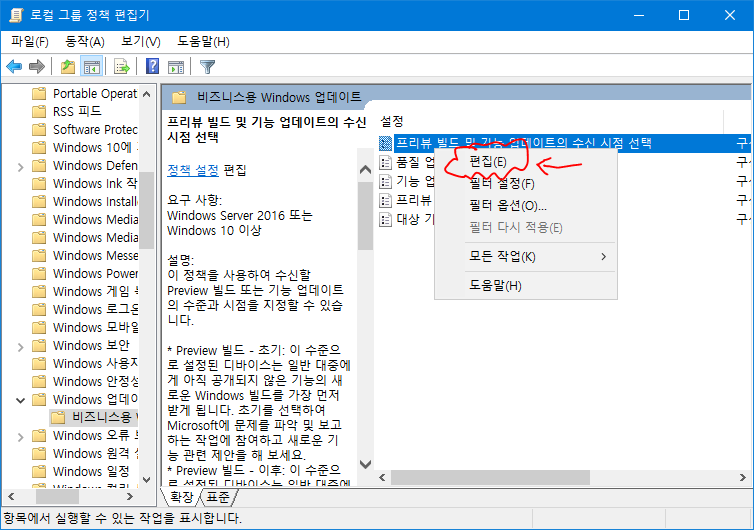Open the 도움말(H) menu in menu bar
This screenshot has width=754, height=530.
(203, 42)
